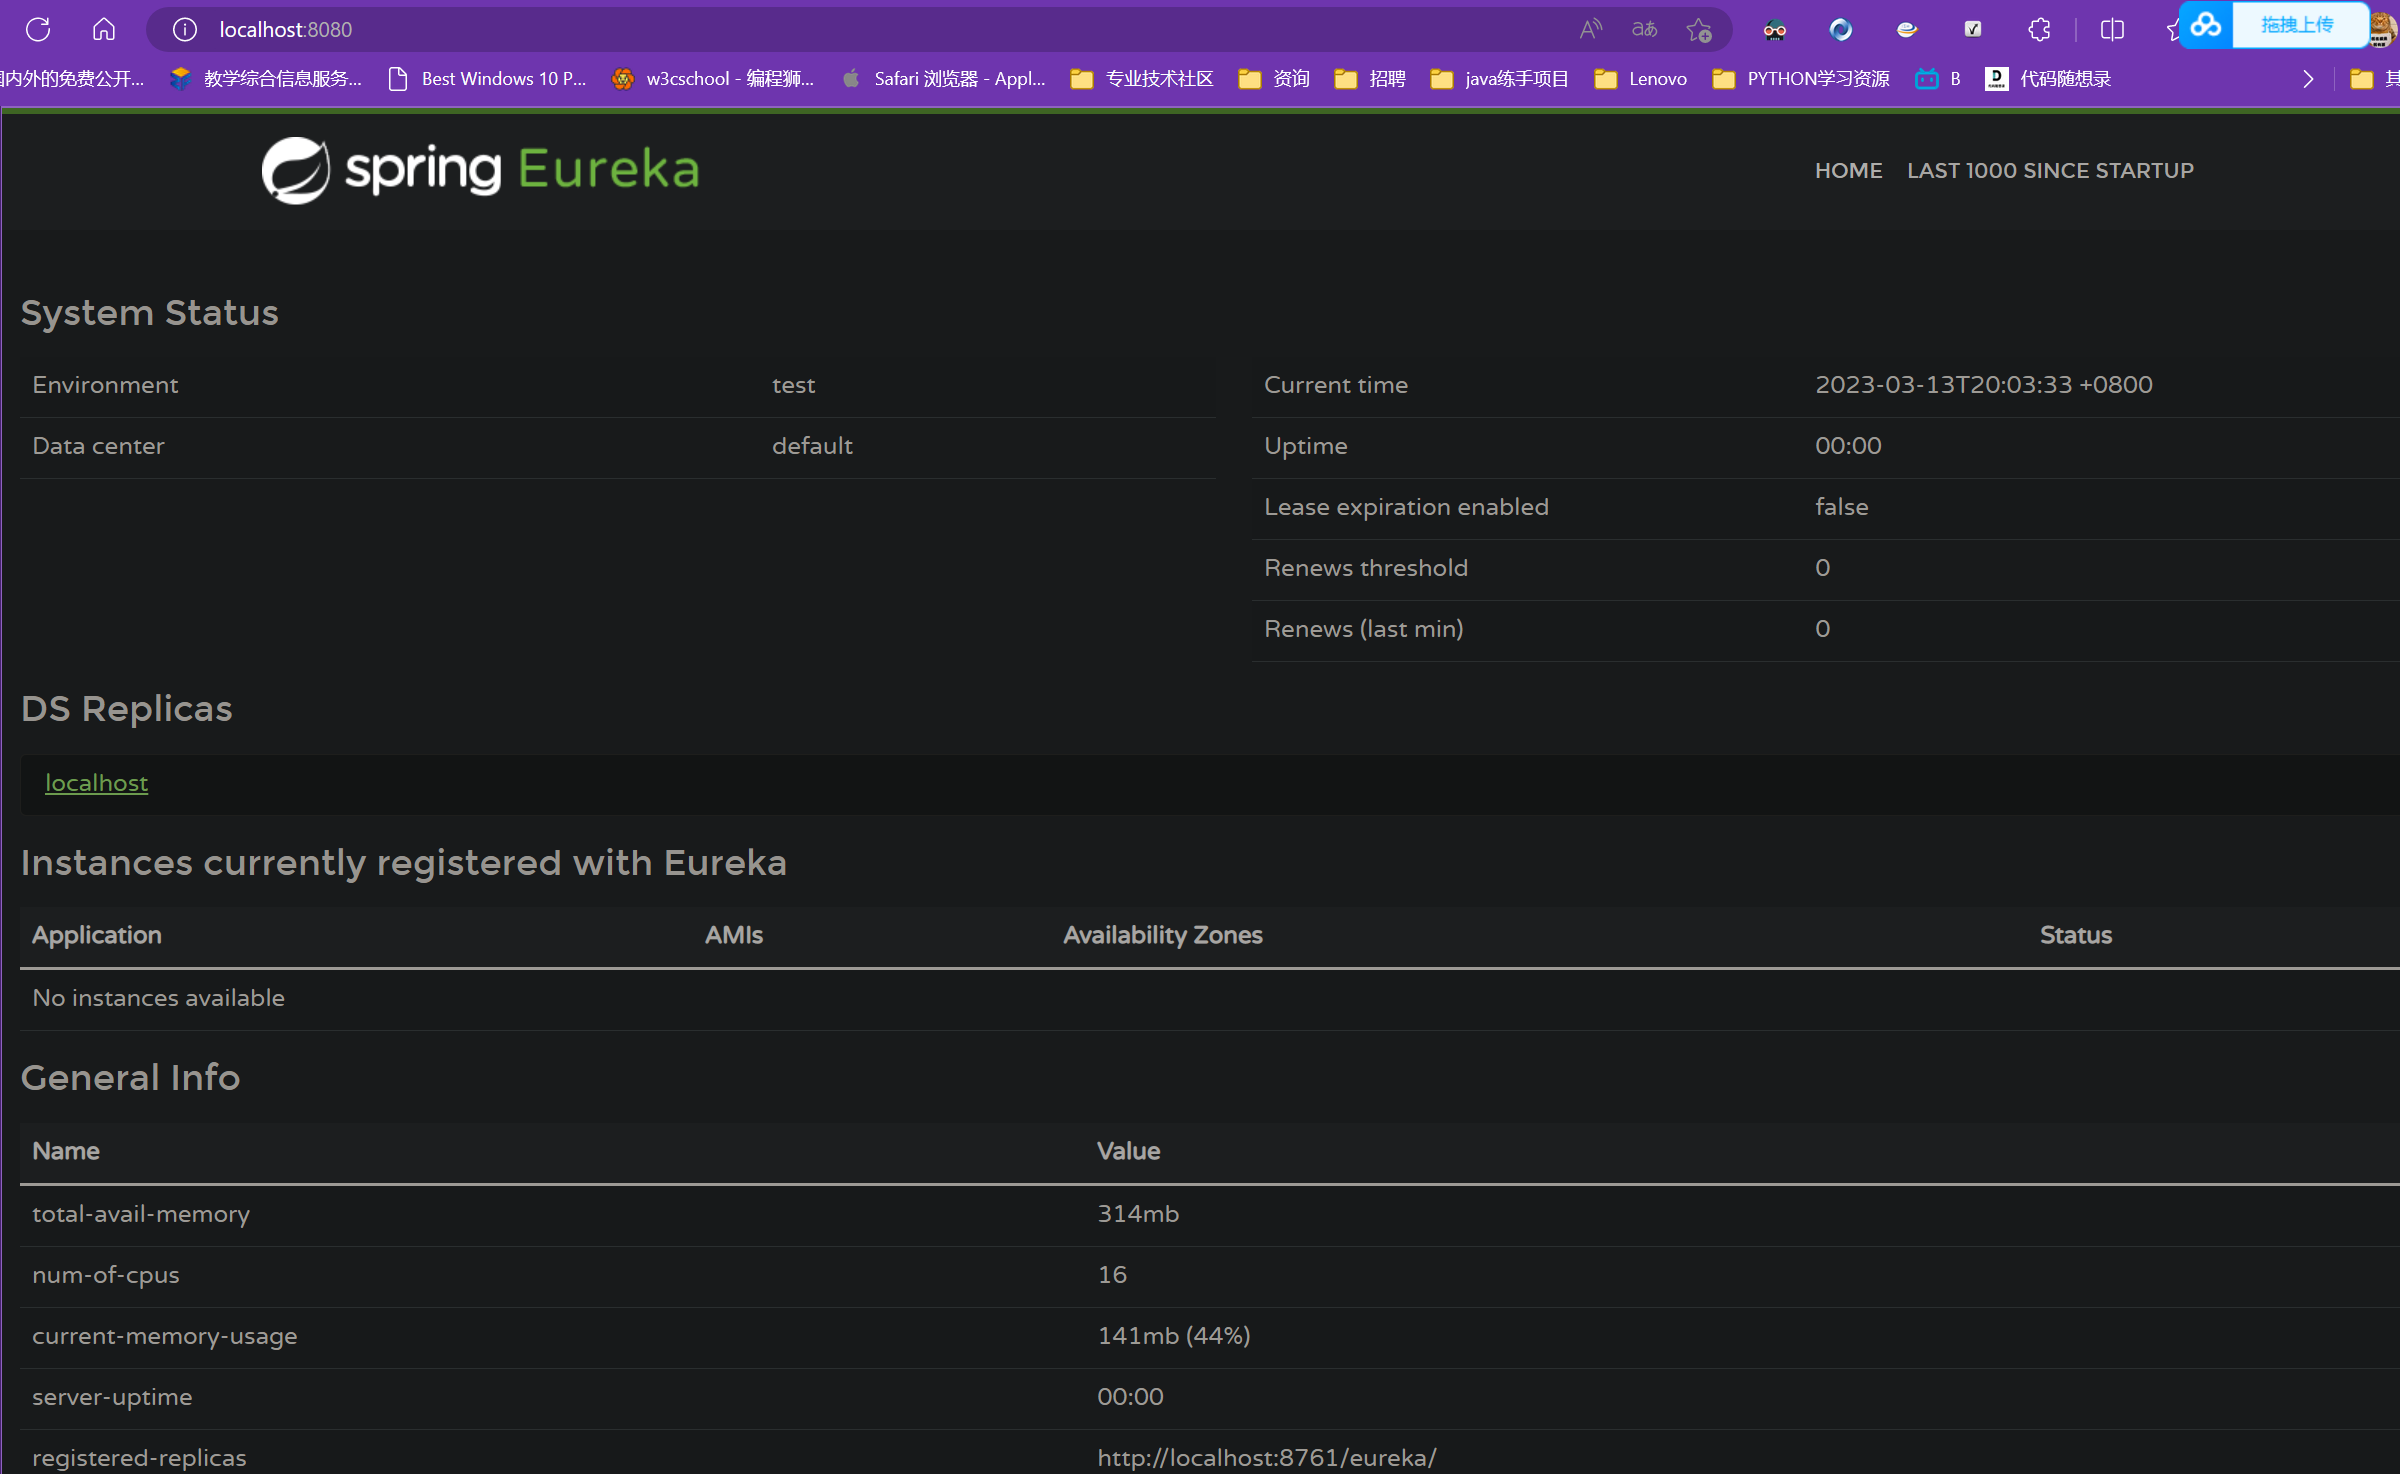Open the 教学综合信息服务 bookmark
The image size is (2400, 1474).
tap(266, 79)
